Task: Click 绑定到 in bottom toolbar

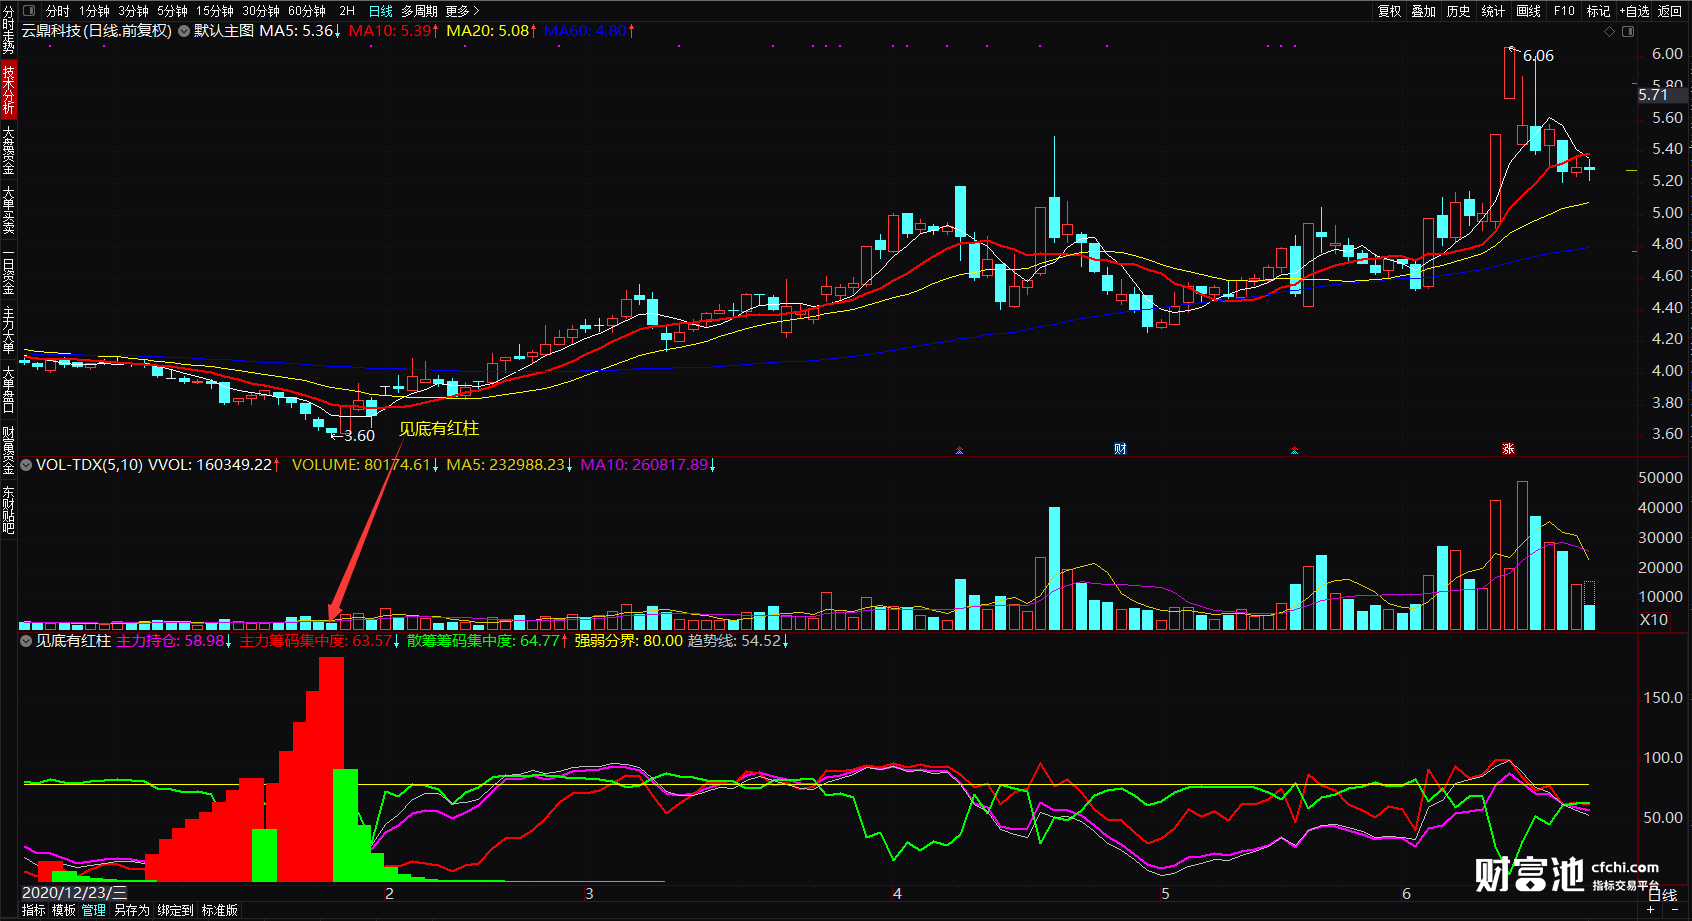Action: 175,910
